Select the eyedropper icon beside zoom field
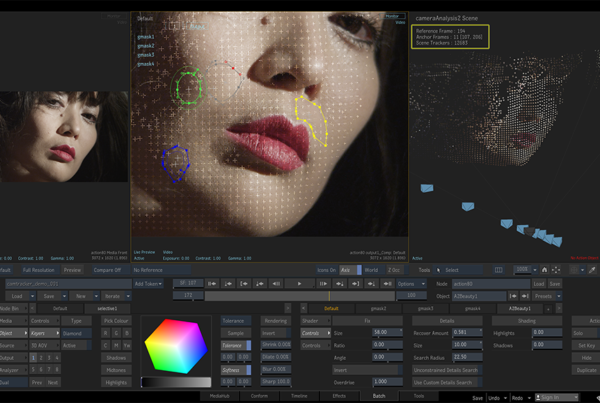600x403 pixels. point(591,270)
